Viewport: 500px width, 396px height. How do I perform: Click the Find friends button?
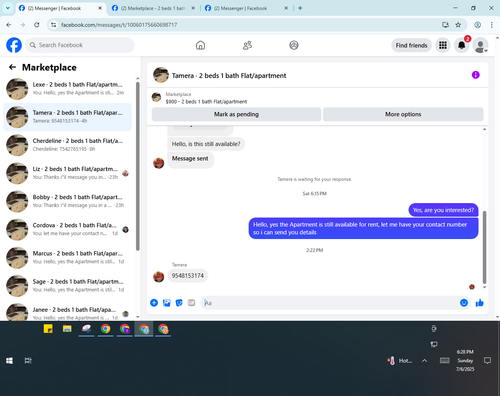click(x=411, y=45)
